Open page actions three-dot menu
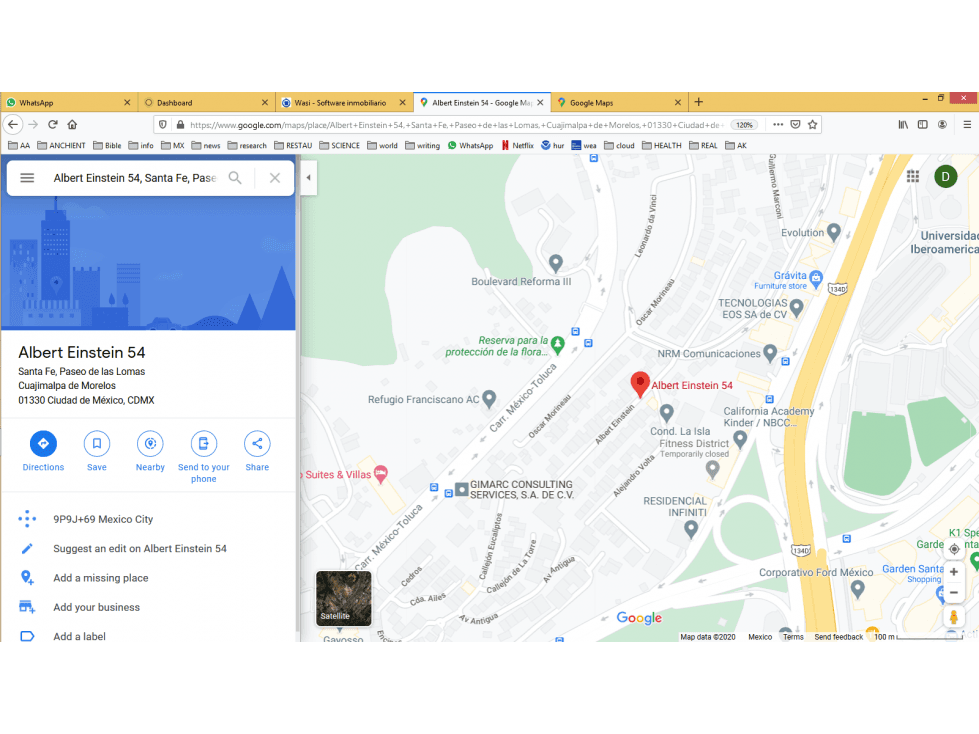The height and width of the screenshot is (734, 979). point(777,124)
